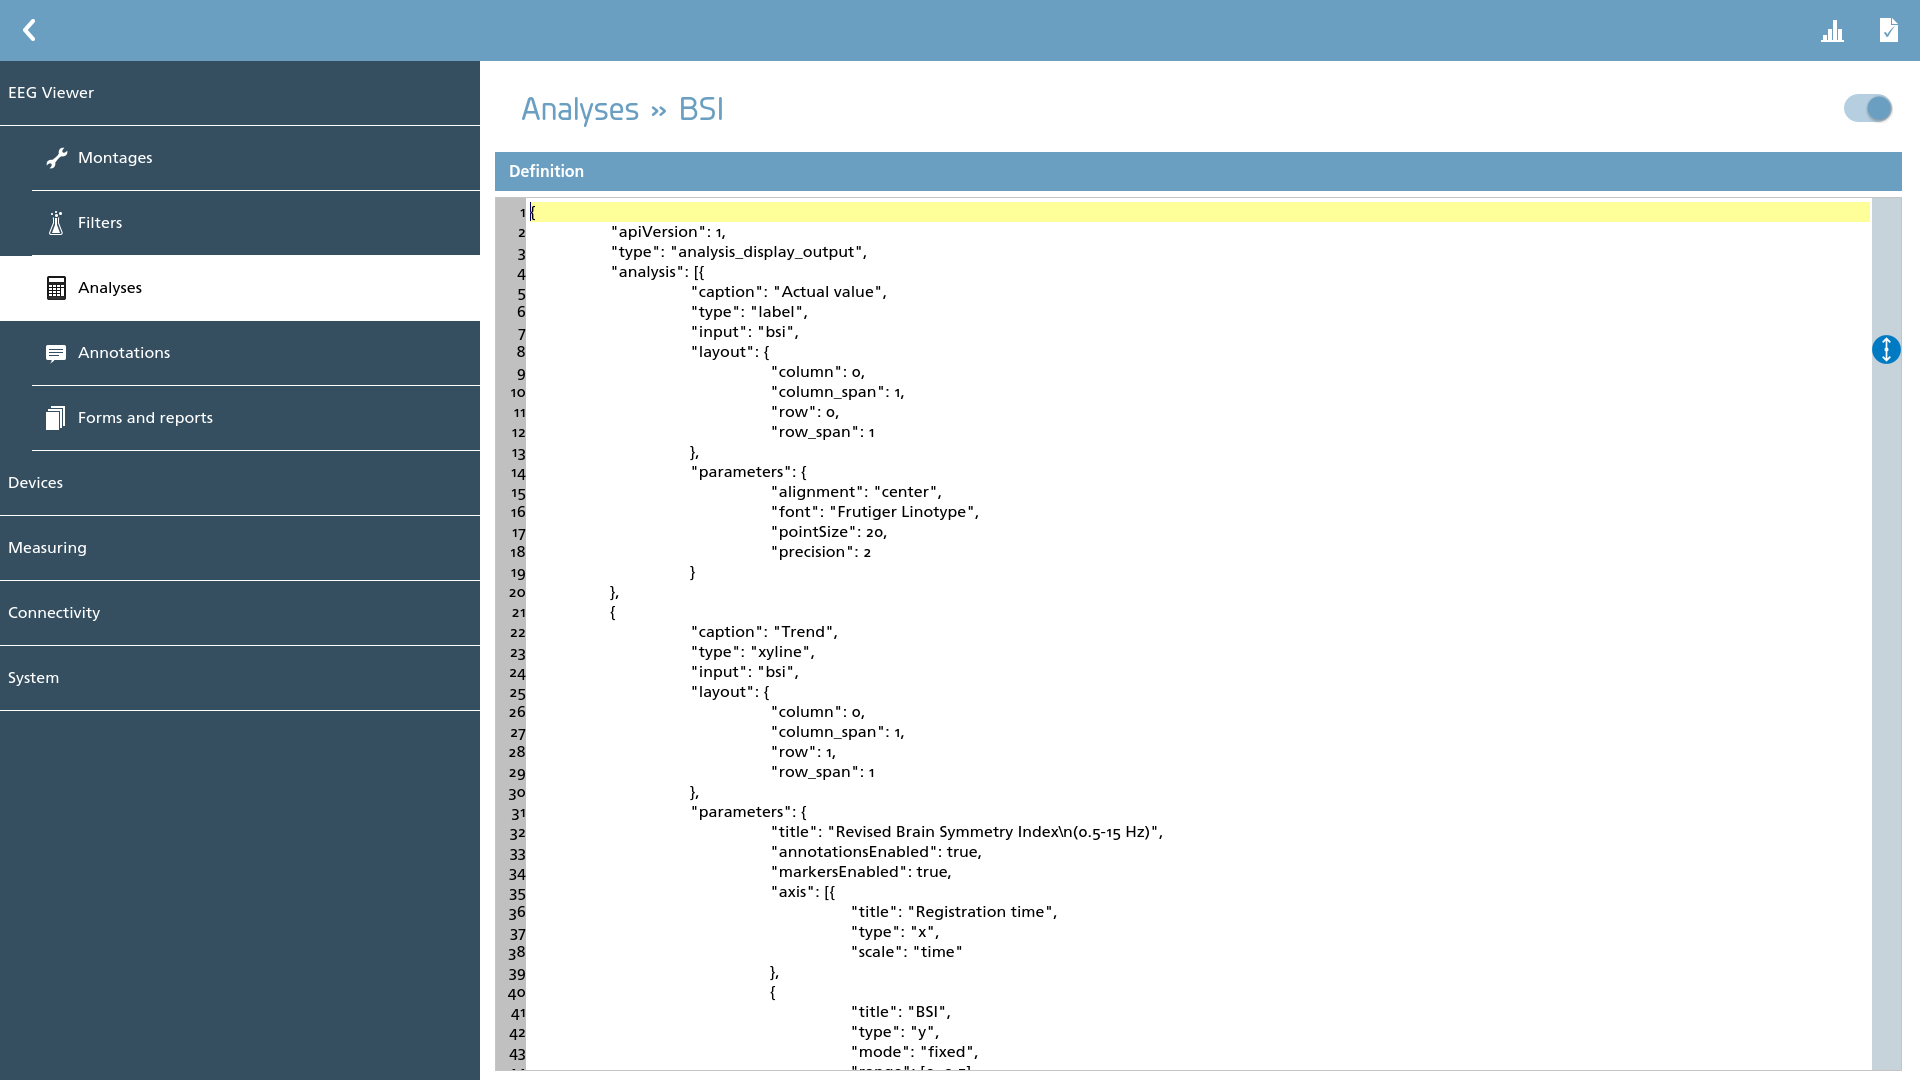Click the Annotations speech bubble icon
This screenshot has width=1920, height=1080.
(56, 353)
